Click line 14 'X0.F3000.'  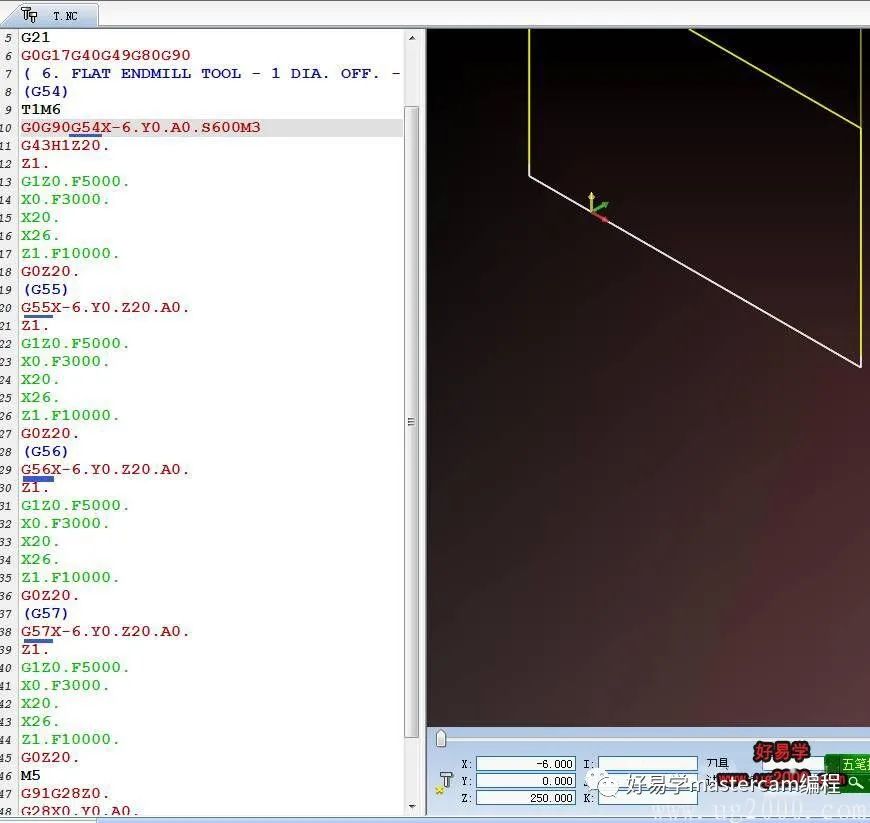(x=65, y=199)
